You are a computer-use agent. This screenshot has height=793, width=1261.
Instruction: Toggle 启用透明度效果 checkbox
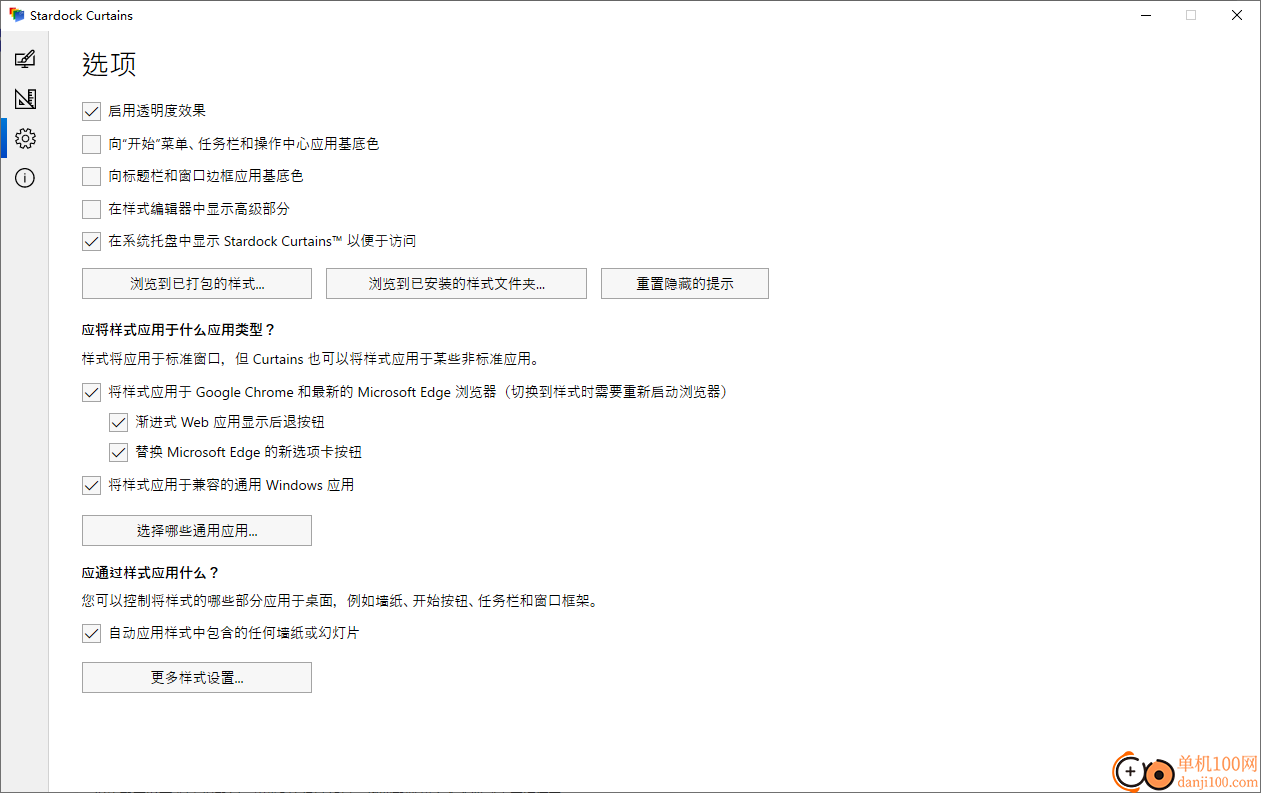91,111
